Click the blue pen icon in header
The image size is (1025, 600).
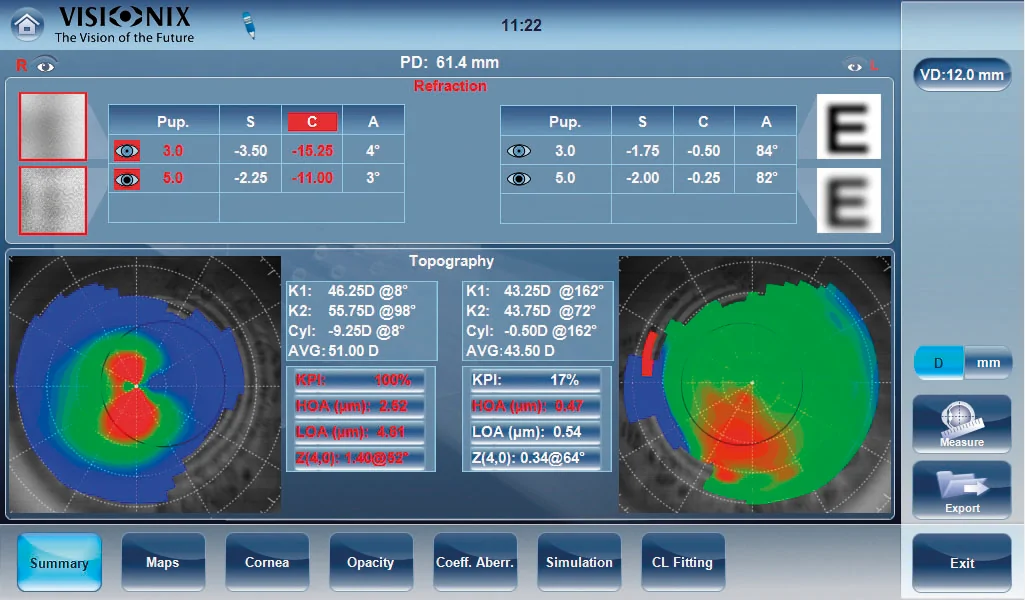point(249,26)
